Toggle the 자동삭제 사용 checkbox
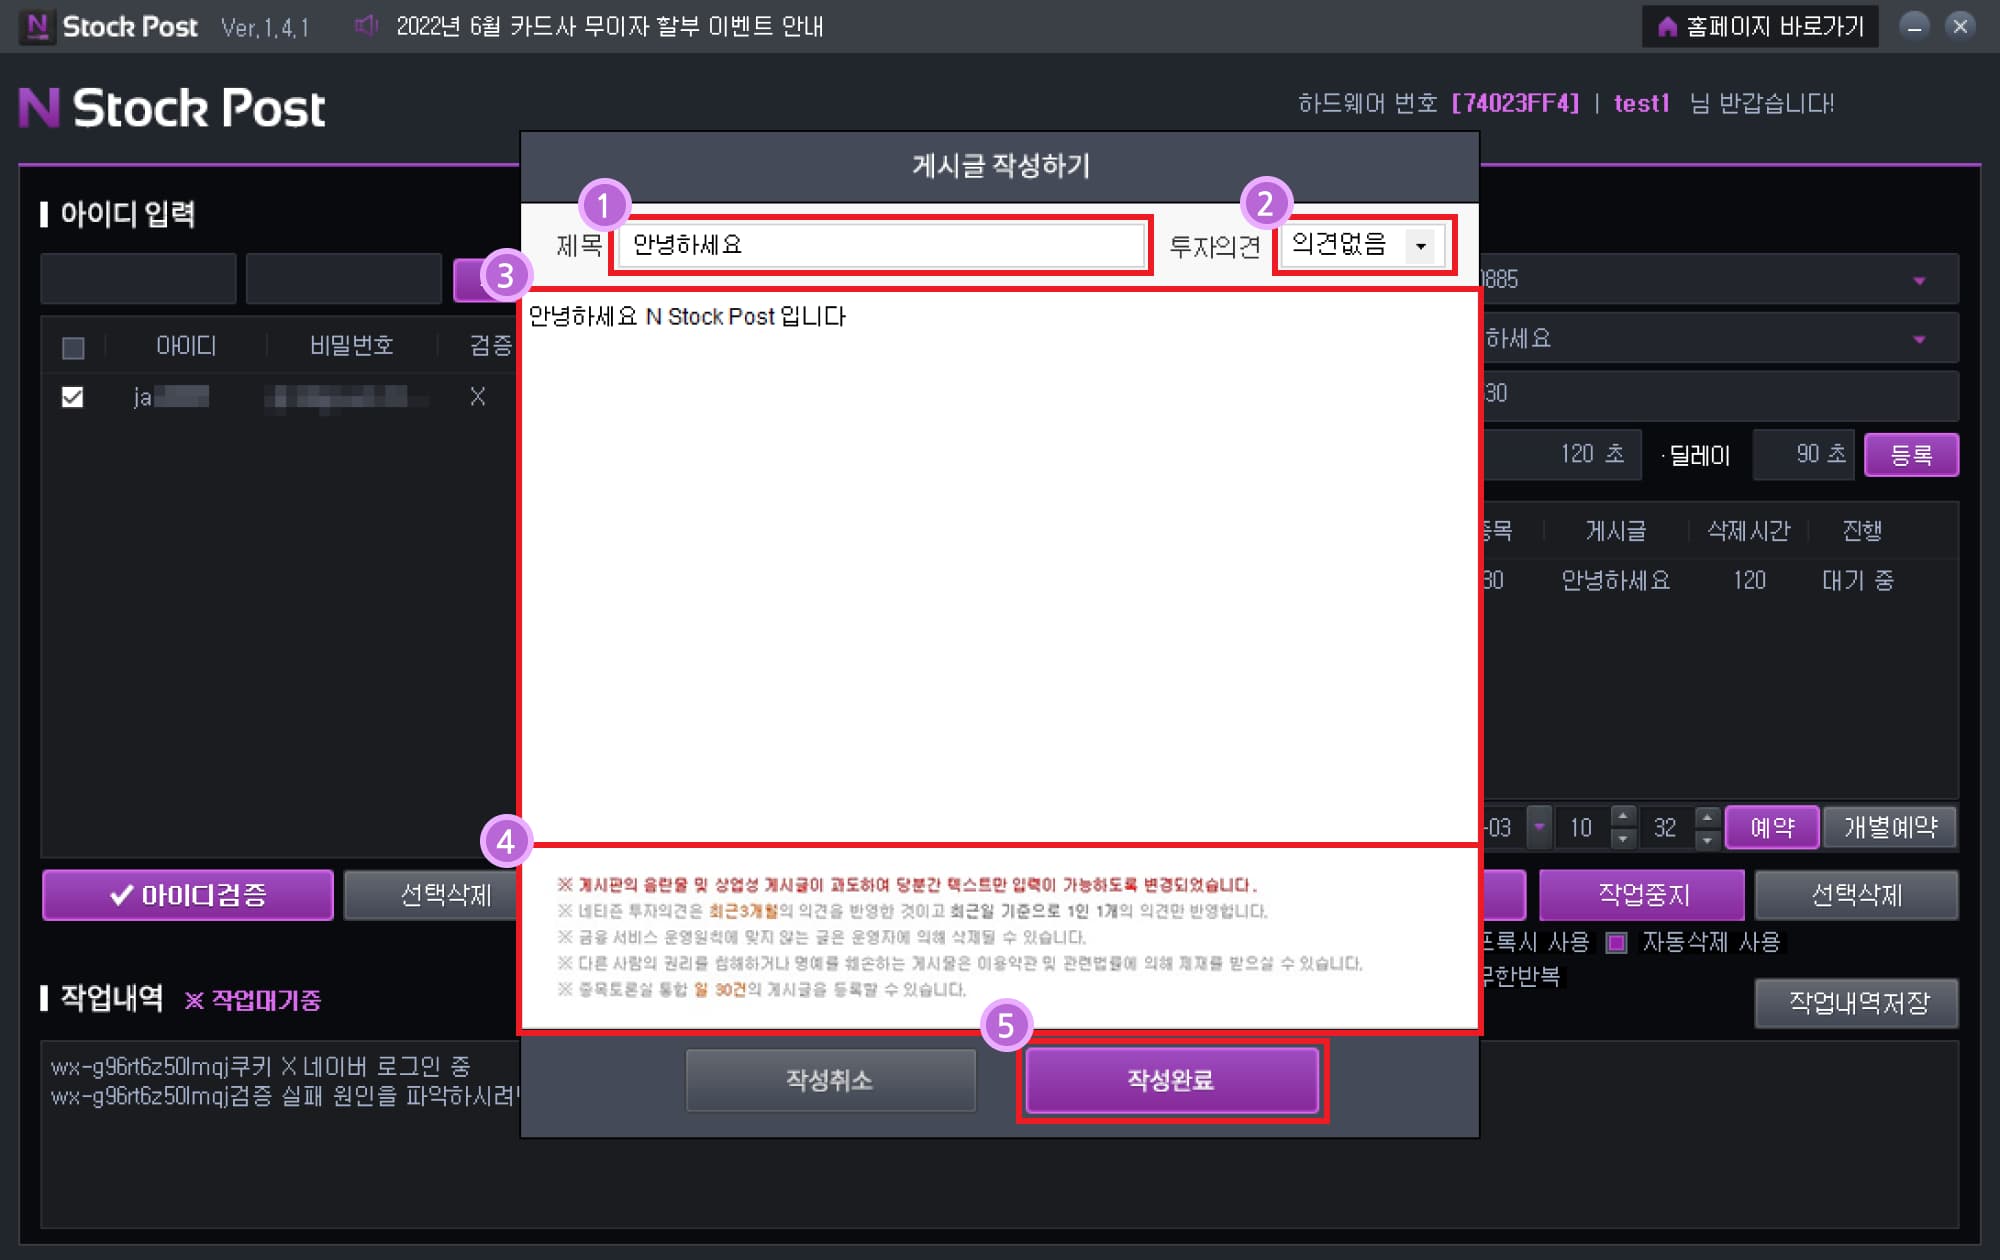2000x1260 pixels. (x=1616, y=942)
